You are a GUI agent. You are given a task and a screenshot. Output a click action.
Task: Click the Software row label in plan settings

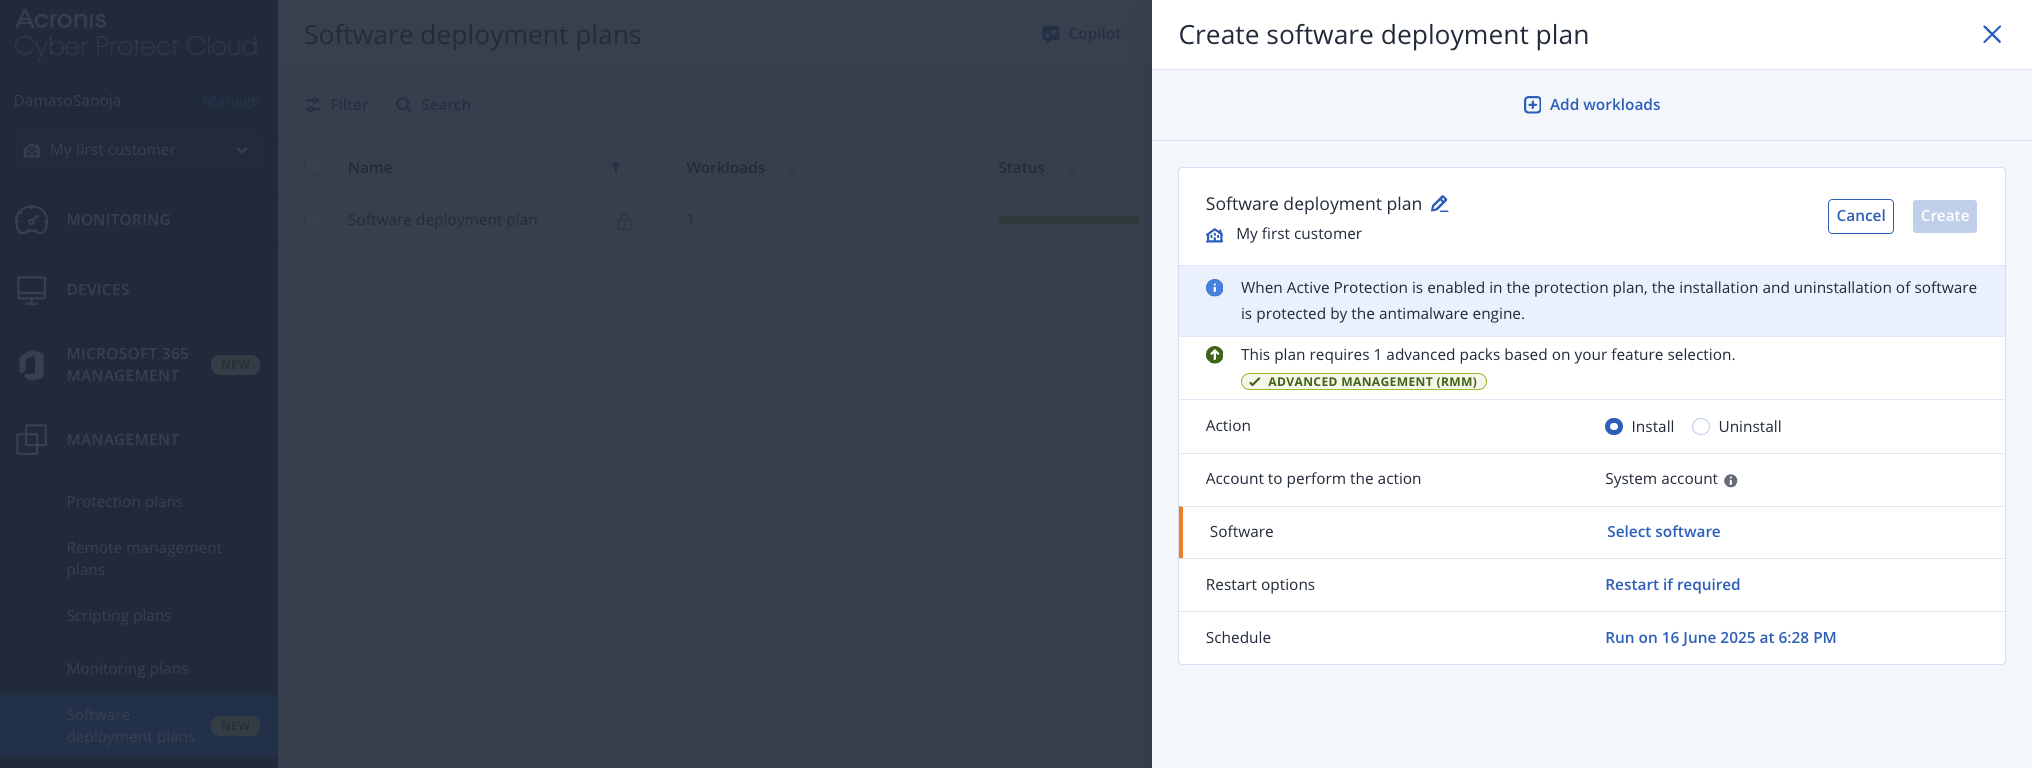click(1241, 532)
